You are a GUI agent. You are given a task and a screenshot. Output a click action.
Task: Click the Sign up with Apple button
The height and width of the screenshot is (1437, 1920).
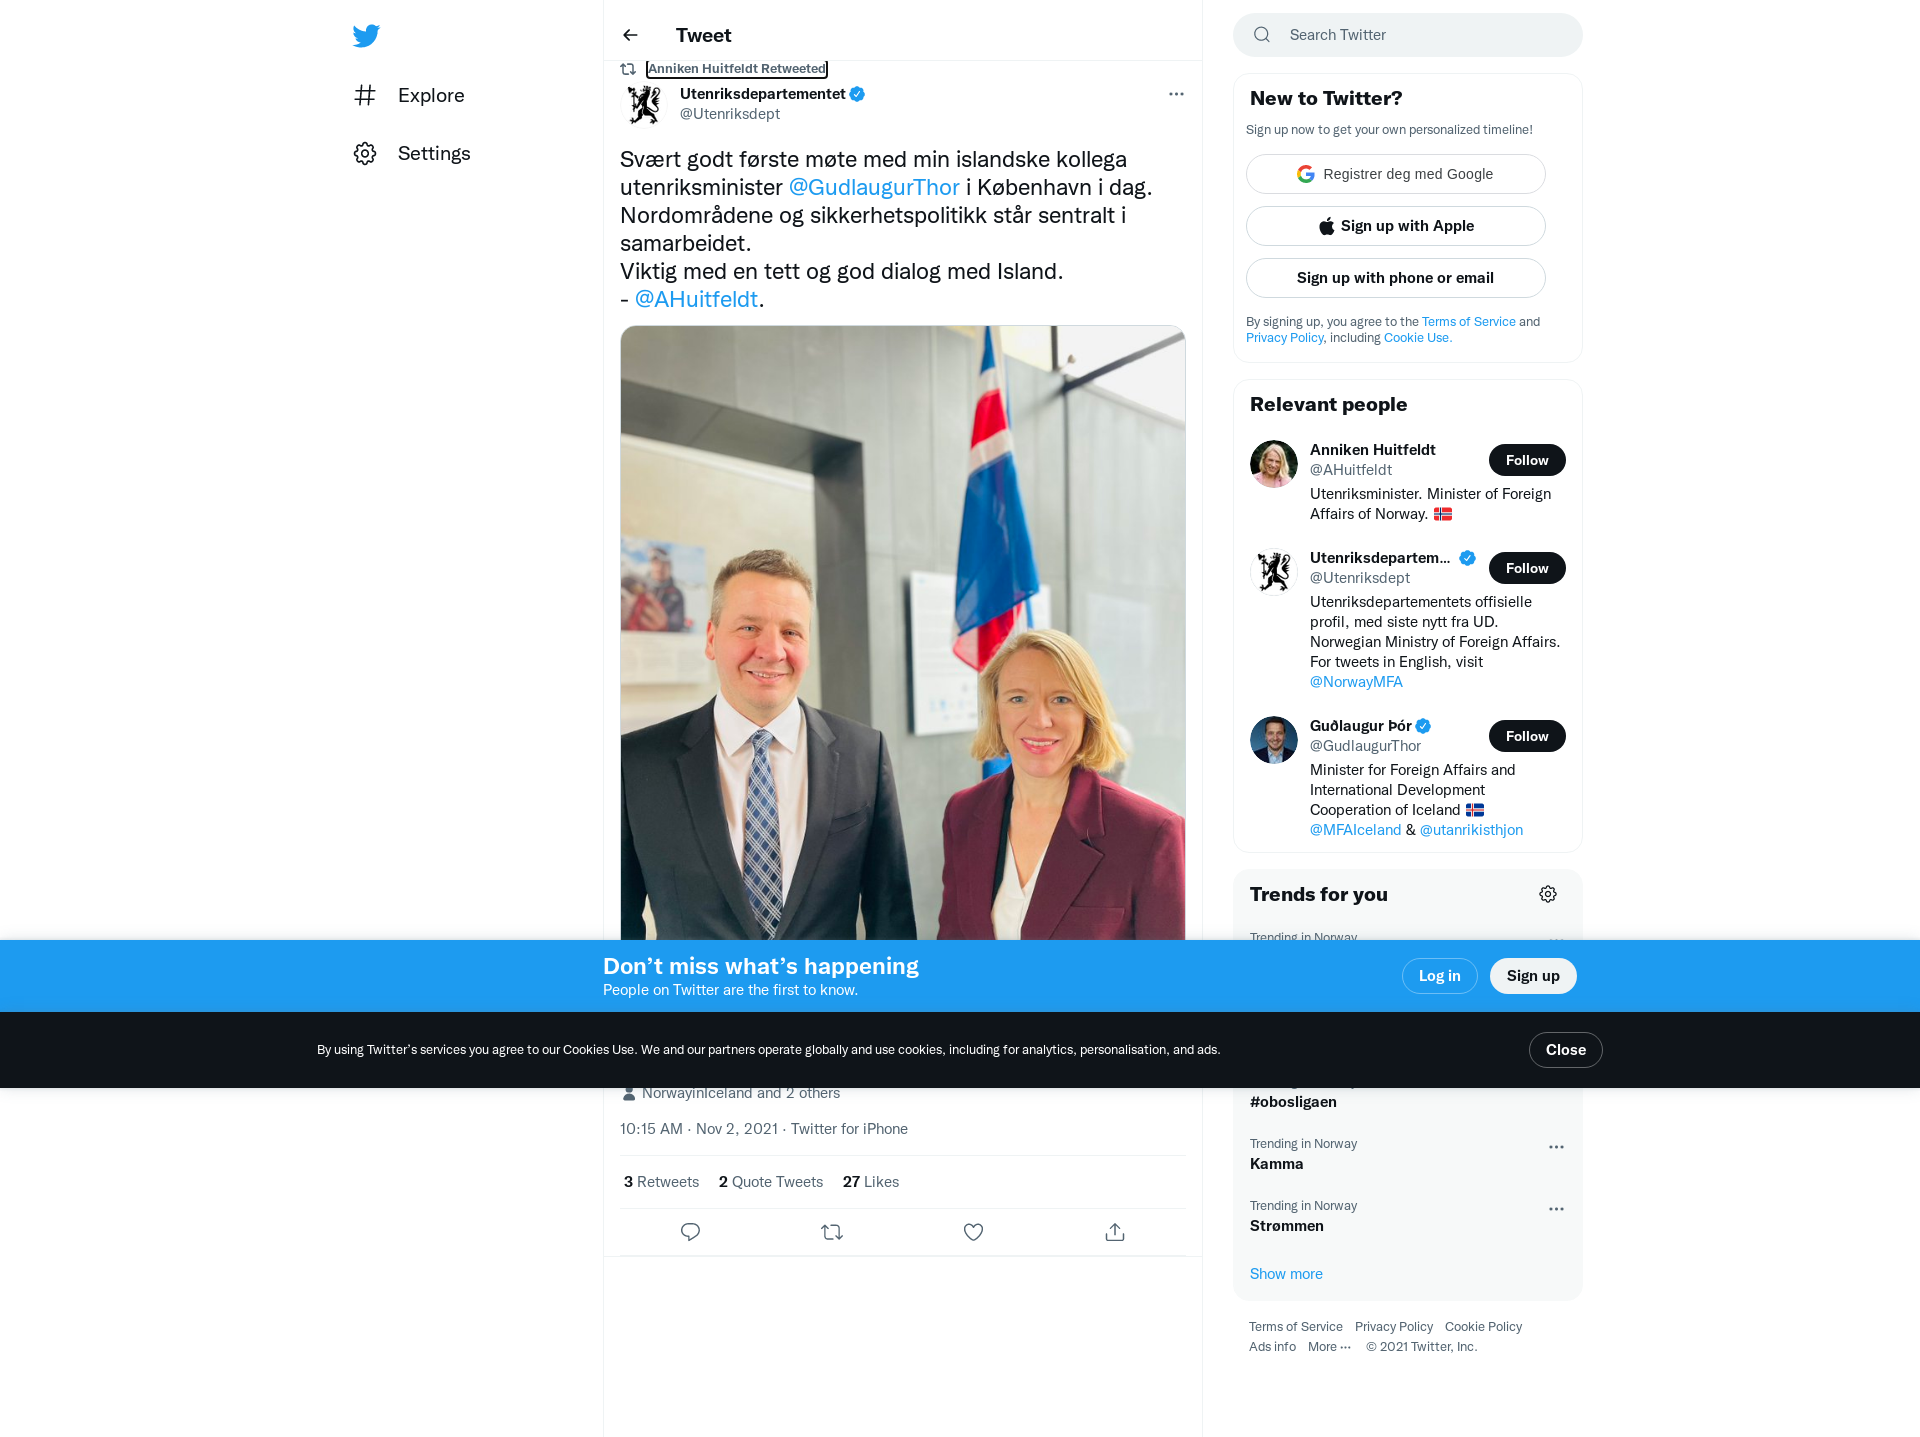click(x=1396, y=226)
